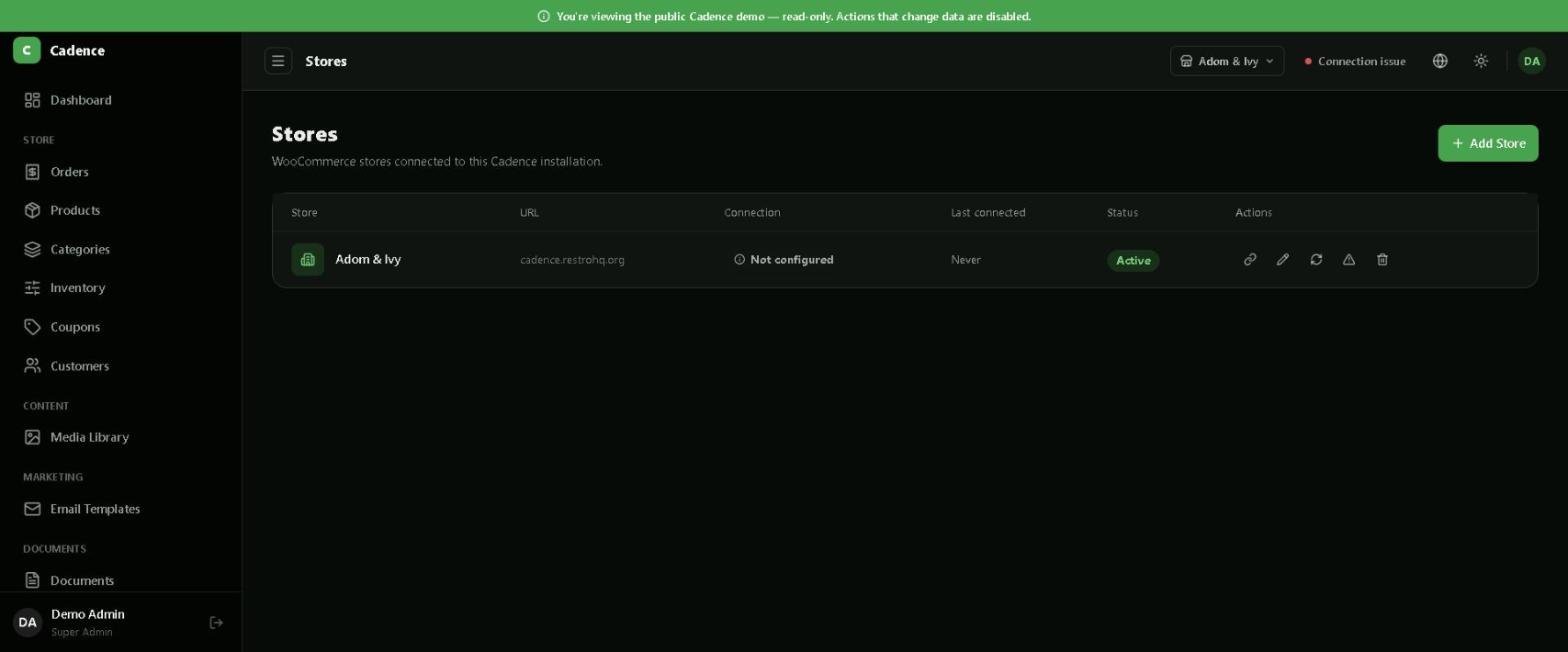This screenshot has height=652, width=1568.
Task: Click the Not configured connection status
Action: [783, 259]
